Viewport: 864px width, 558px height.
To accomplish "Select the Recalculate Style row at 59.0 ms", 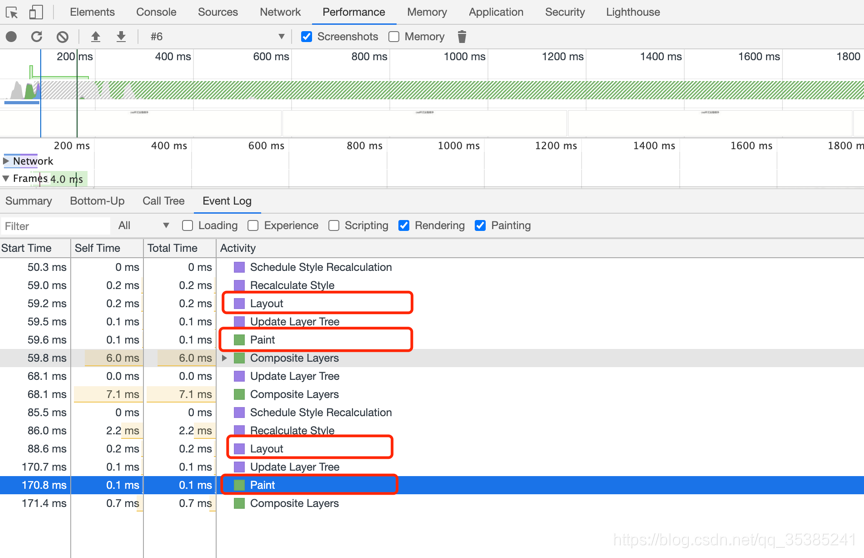I will (x=432, y=285).
